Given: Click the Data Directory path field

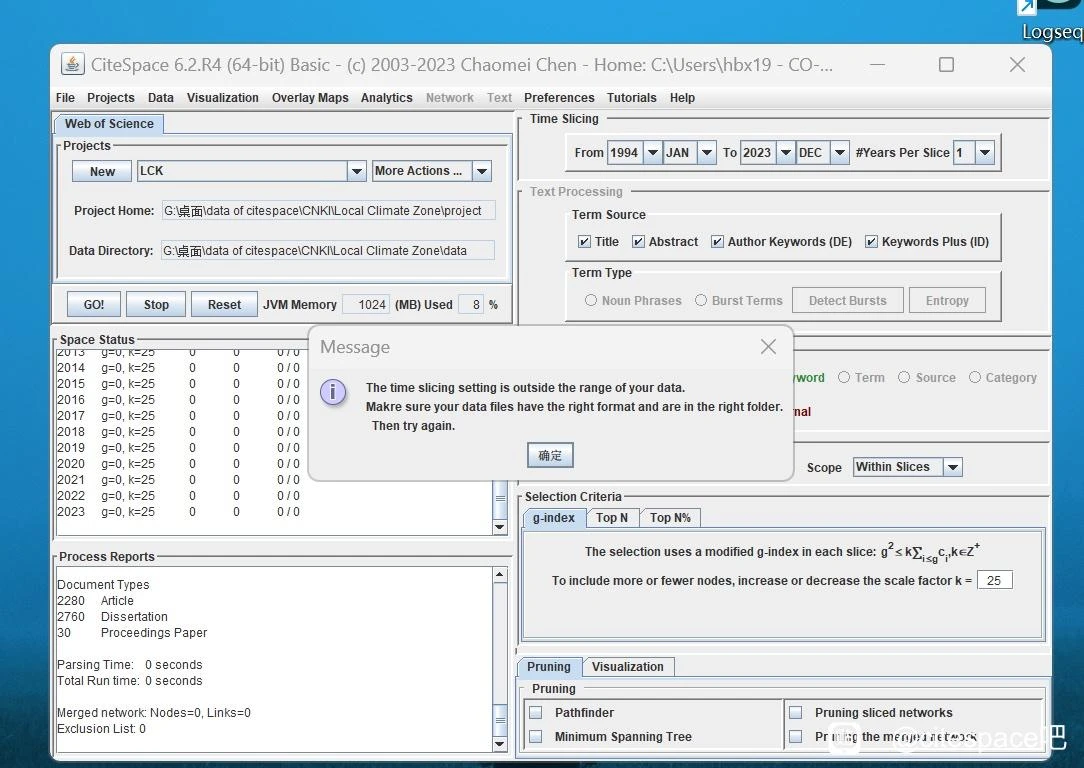Looking at the screenshot, I should tap(328, 250).
